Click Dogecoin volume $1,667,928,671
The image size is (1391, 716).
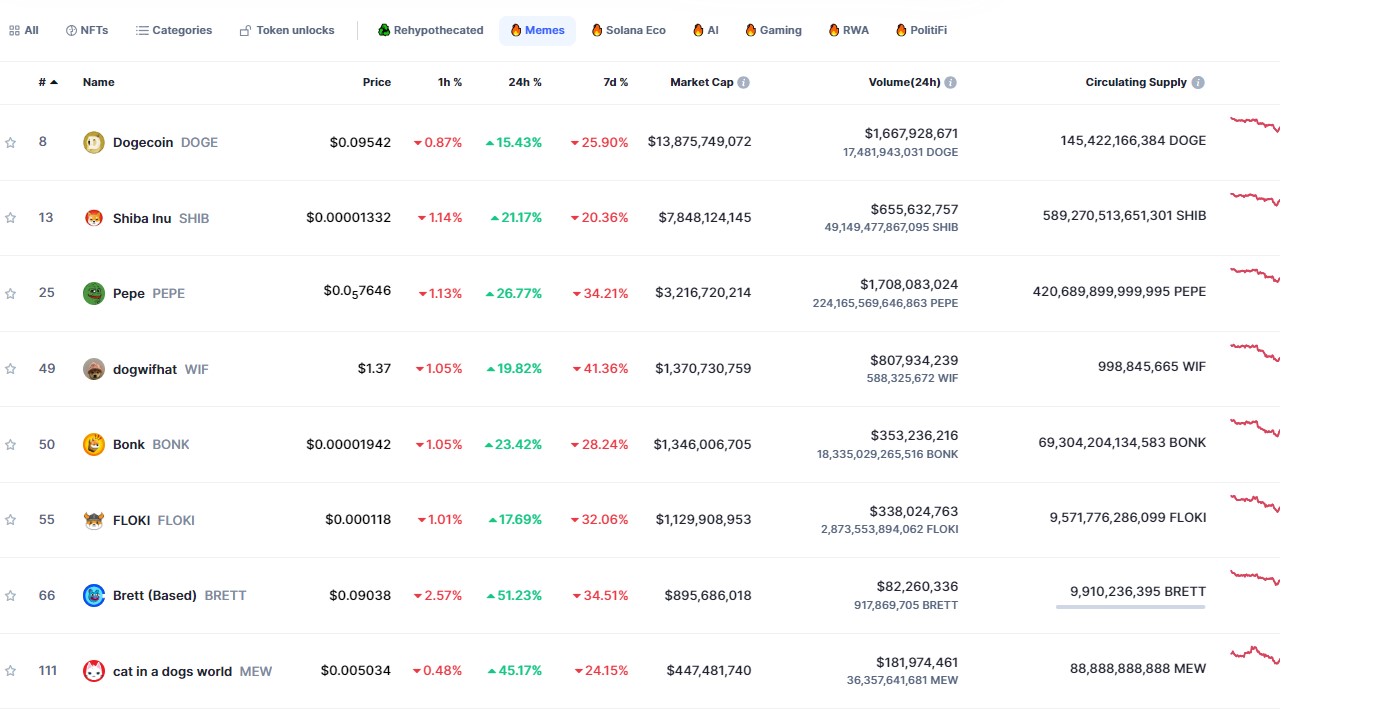pyautogui.click(x=911, y=133)
